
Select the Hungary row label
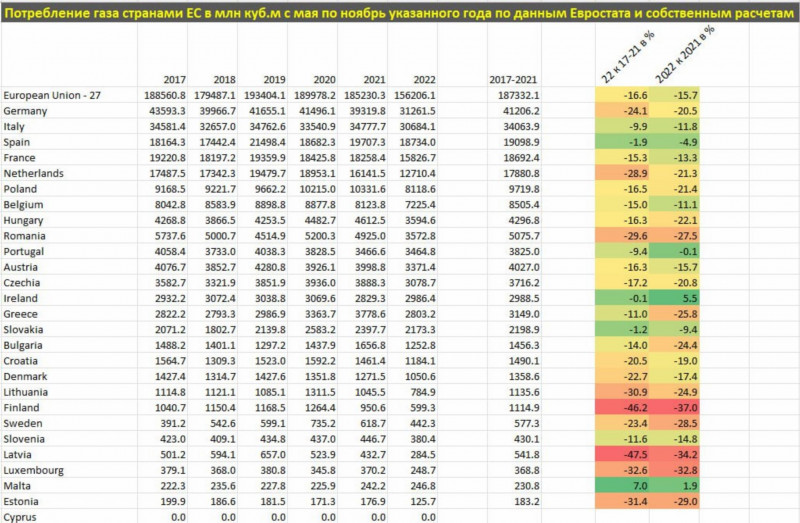(23, 220)
